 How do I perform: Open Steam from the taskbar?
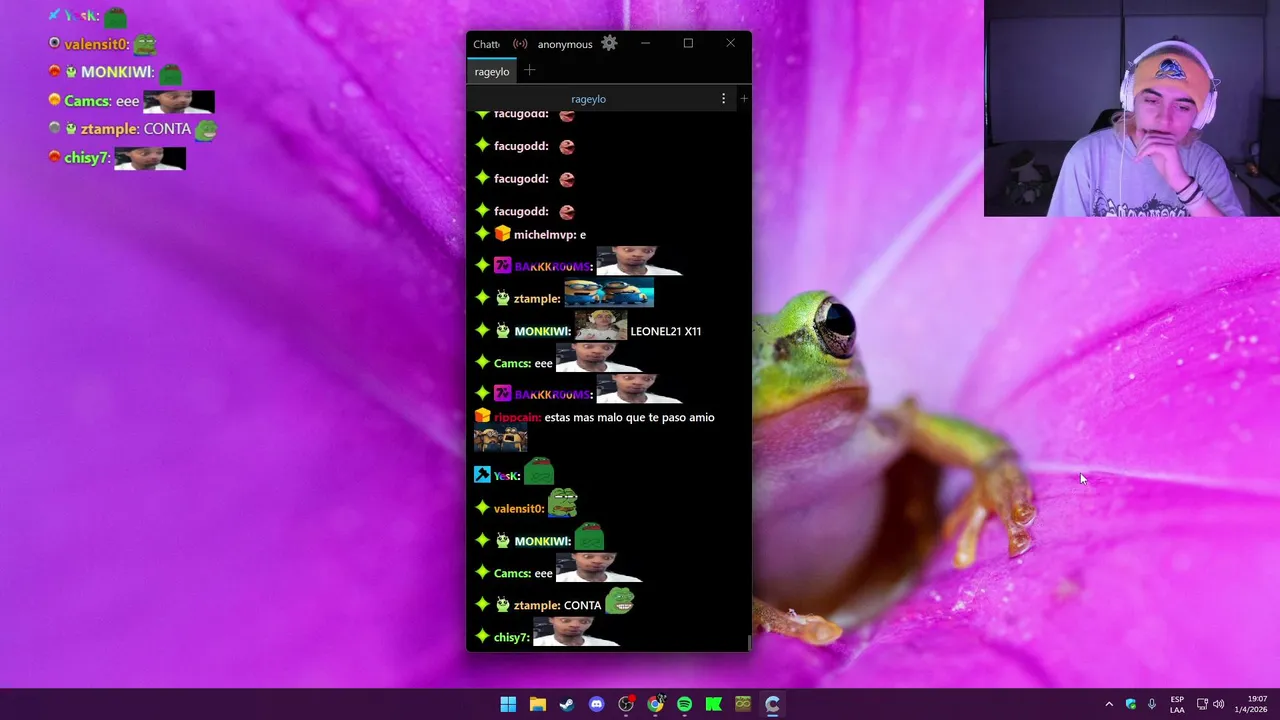point(567,704)
